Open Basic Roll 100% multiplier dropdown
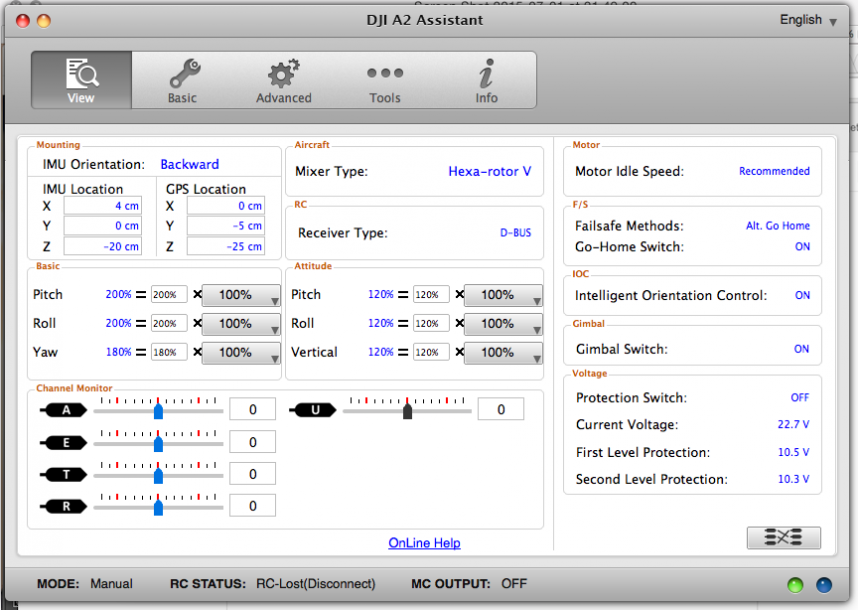 241,324
